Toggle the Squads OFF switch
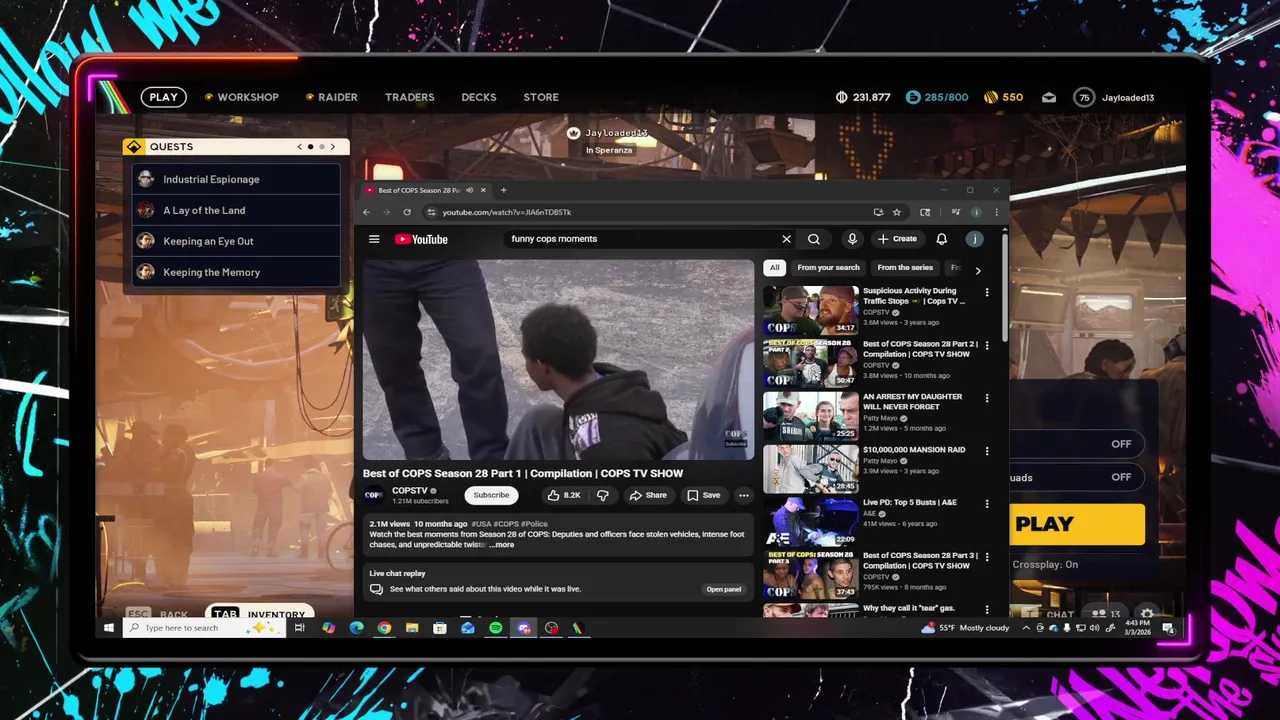The width and height of the screenshot is (1280, 720). point(1121,477)
